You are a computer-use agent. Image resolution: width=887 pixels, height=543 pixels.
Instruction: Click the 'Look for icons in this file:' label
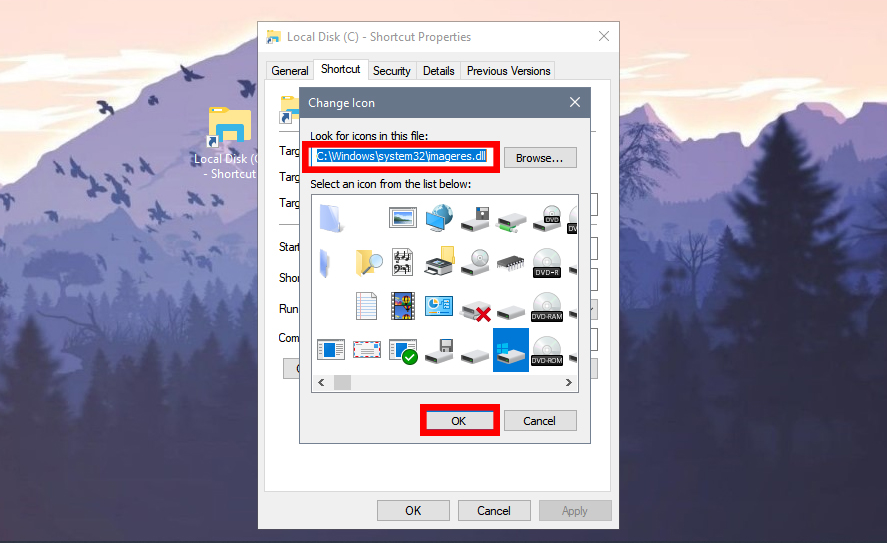[369, 136]
